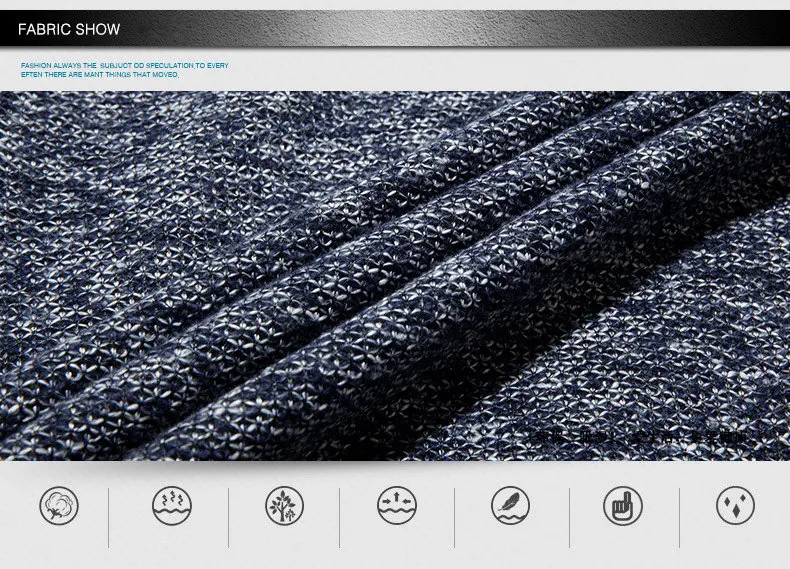This screenshot has width=790, height=569.
Task: Click the line 'EFTEN THERE ARE MANT THINGS THAT MOVEO'
Action: [x=100, y=75]
